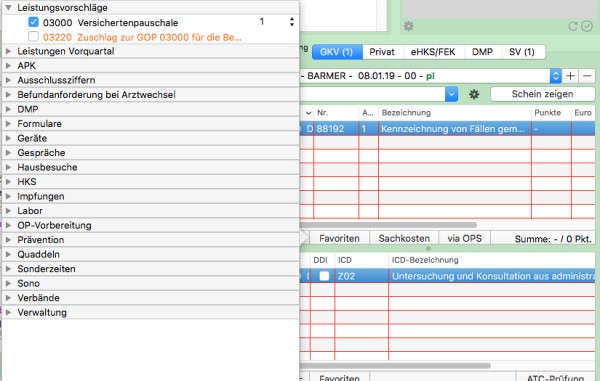Image resolution: width=600 pixels, height=381 pixels.
Task: Expand Leistungen Vorquartal
Action: (x=8, y=51)
